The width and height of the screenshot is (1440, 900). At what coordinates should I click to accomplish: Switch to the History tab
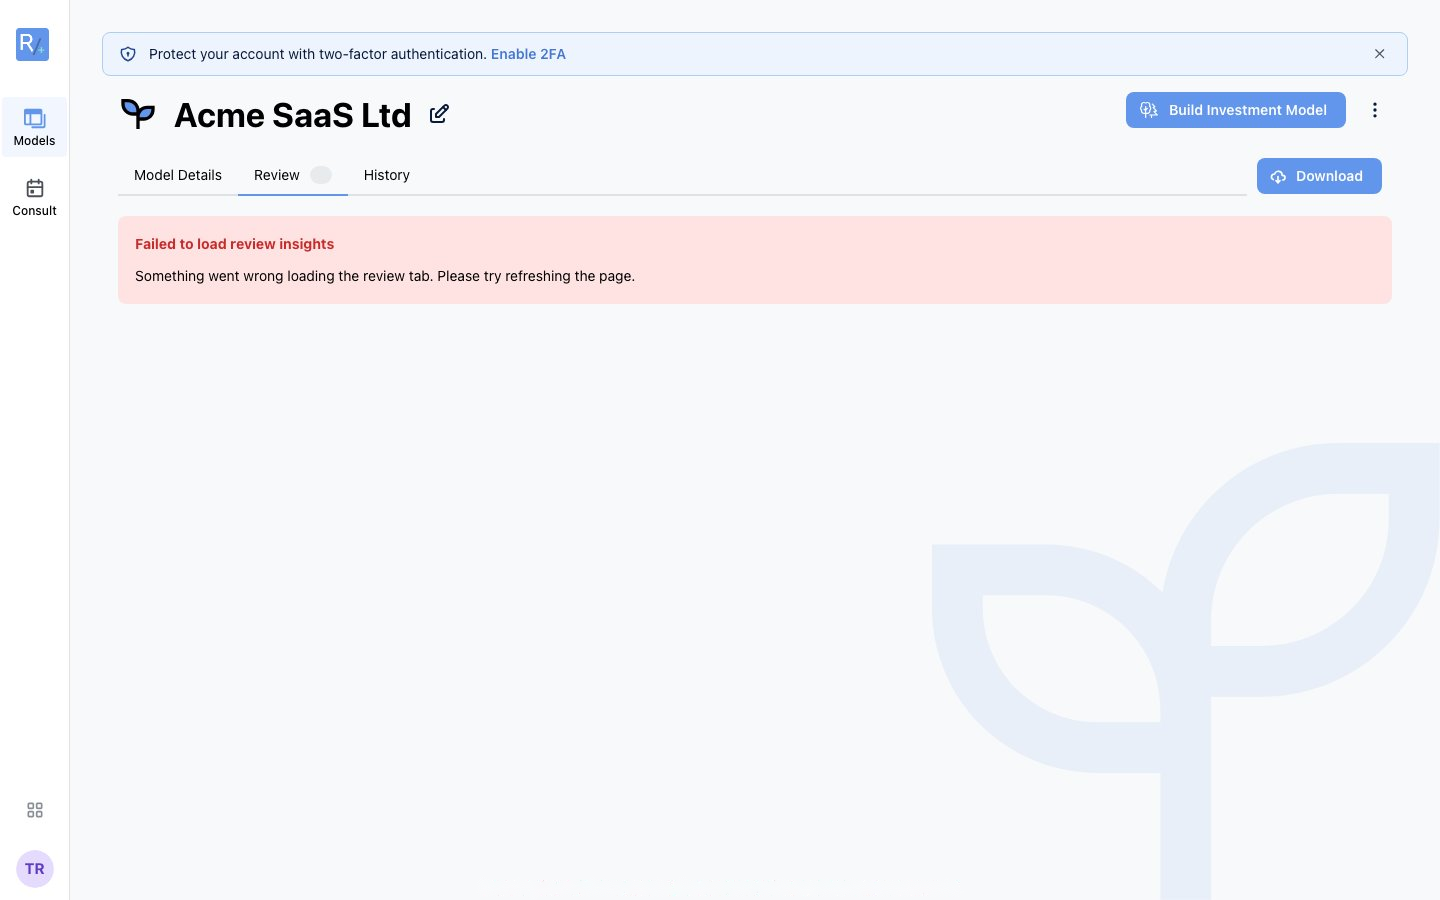click(387, 175)
